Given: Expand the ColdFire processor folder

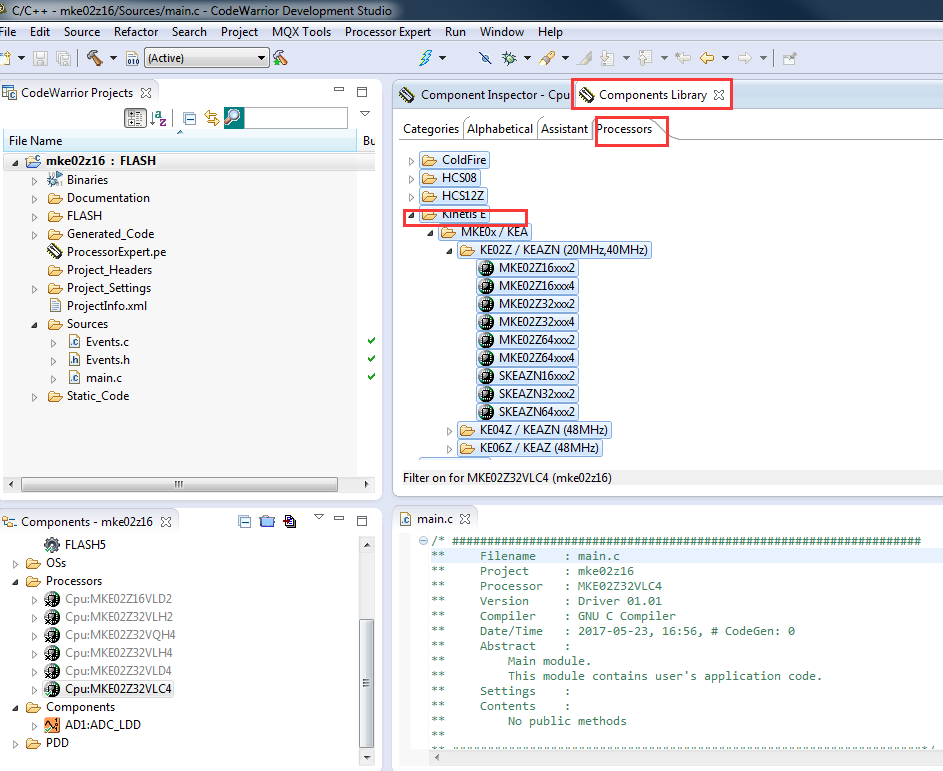Looking at the screenshot, I should 410,161.
